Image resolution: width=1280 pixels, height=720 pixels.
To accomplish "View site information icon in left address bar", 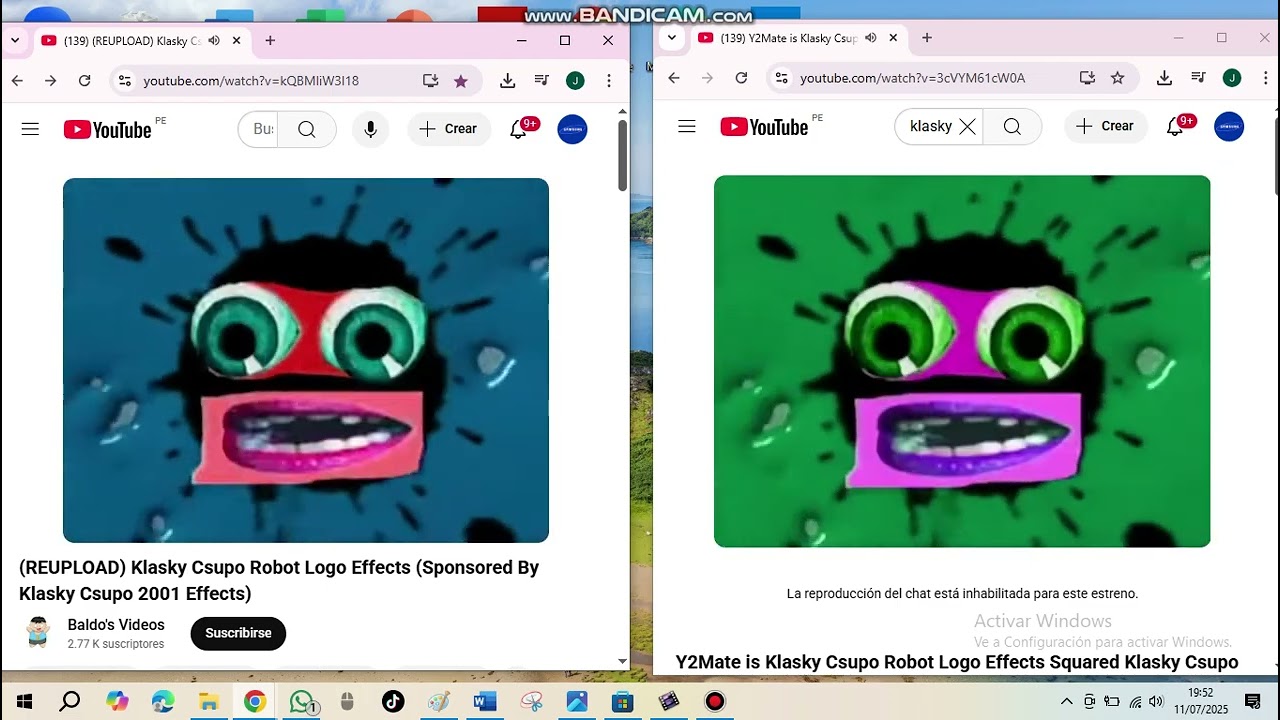I will 124,81.
